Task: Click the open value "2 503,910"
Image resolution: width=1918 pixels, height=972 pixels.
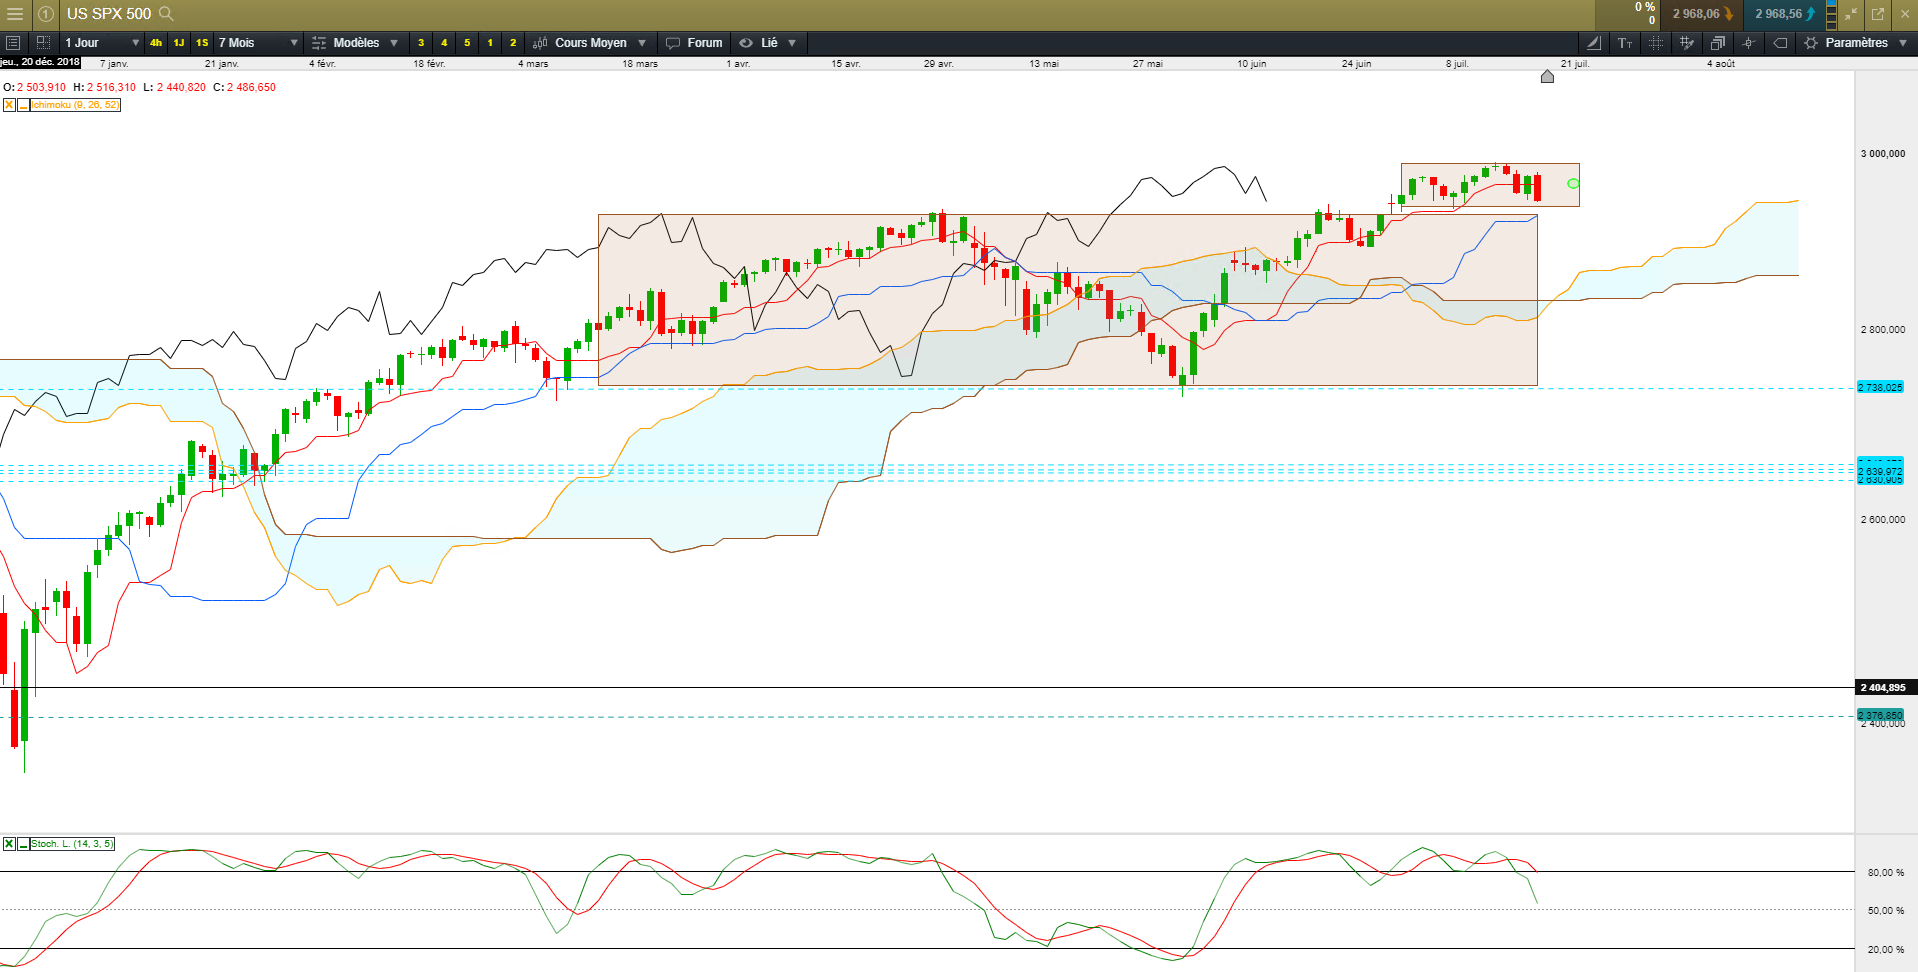Action: pos(41,87)
